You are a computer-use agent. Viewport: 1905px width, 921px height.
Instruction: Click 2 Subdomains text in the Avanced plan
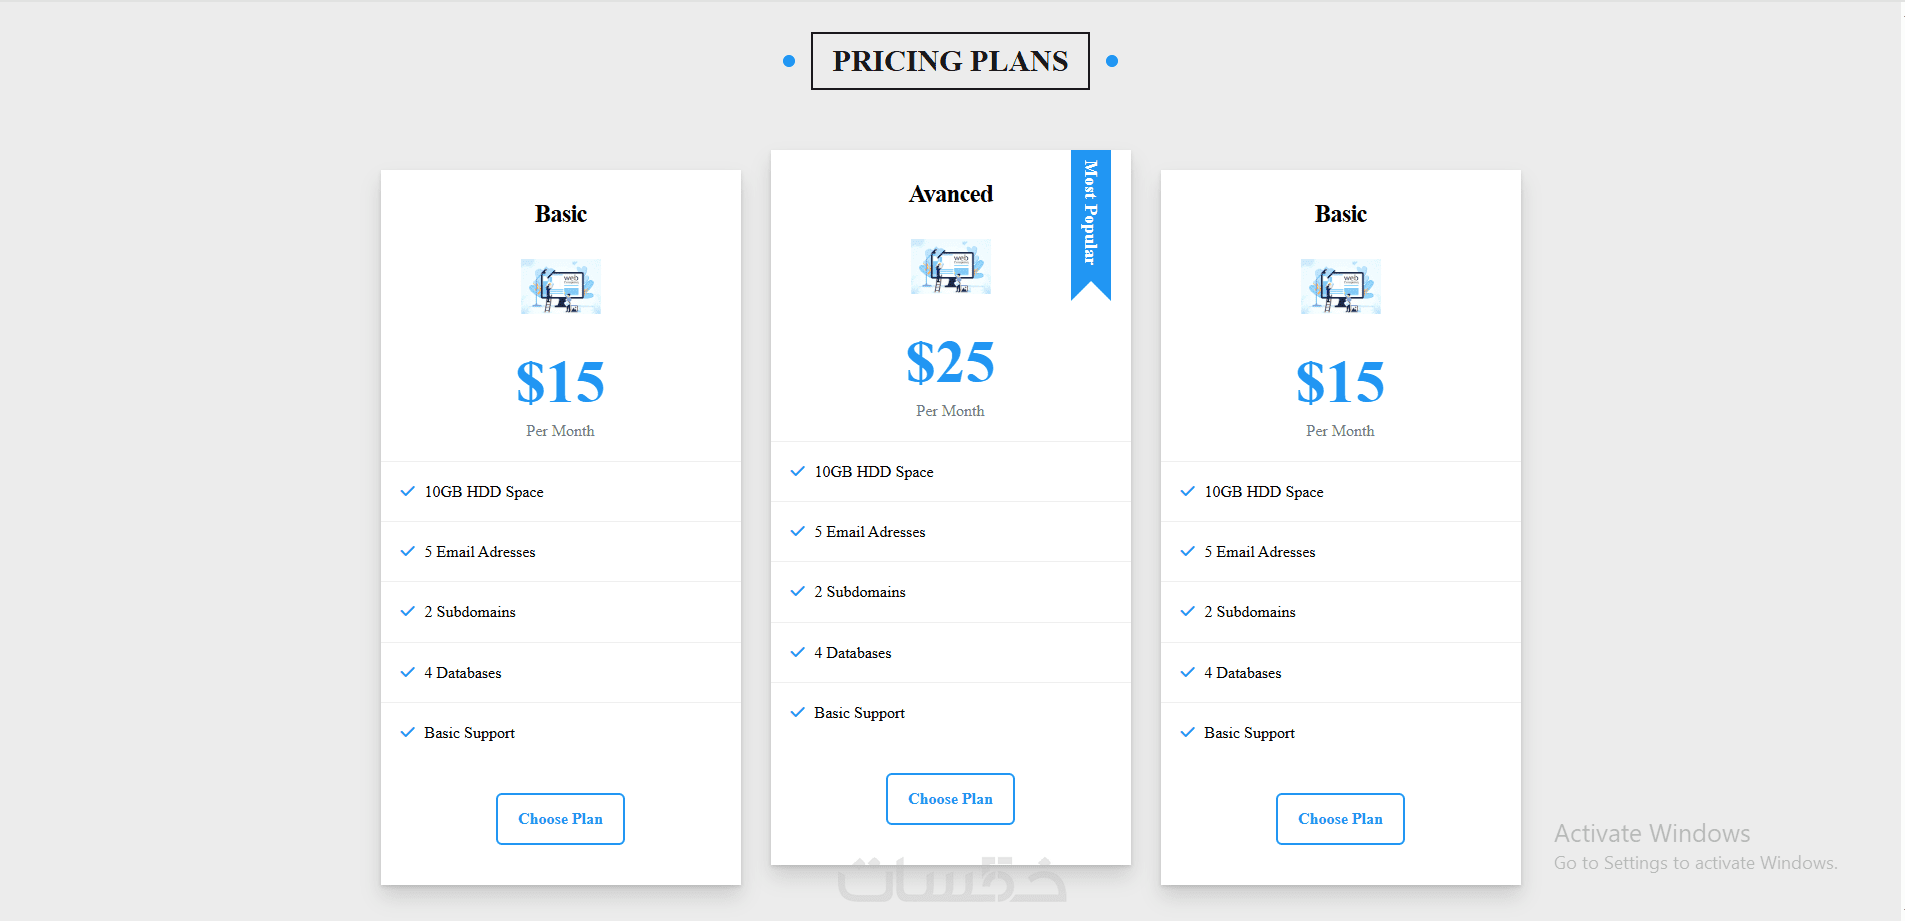(866, 592)
